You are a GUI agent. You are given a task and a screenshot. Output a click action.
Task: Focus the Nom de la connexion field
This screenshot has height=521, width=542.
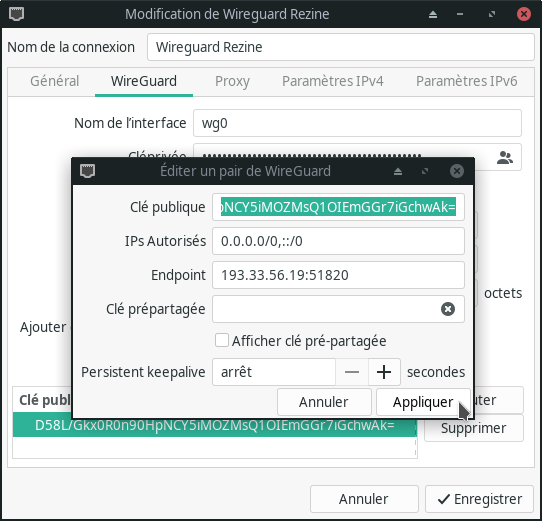pyautogui.click(x=341, y=47)
